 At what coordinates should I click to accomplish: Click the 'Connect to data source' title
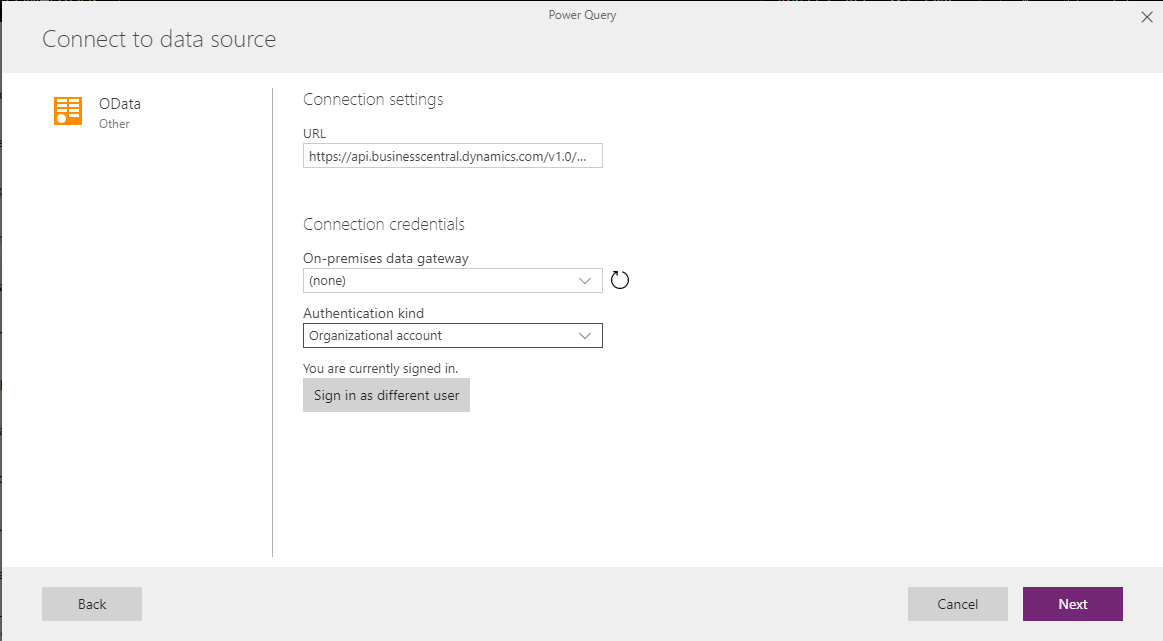click(x=159, y=39)
